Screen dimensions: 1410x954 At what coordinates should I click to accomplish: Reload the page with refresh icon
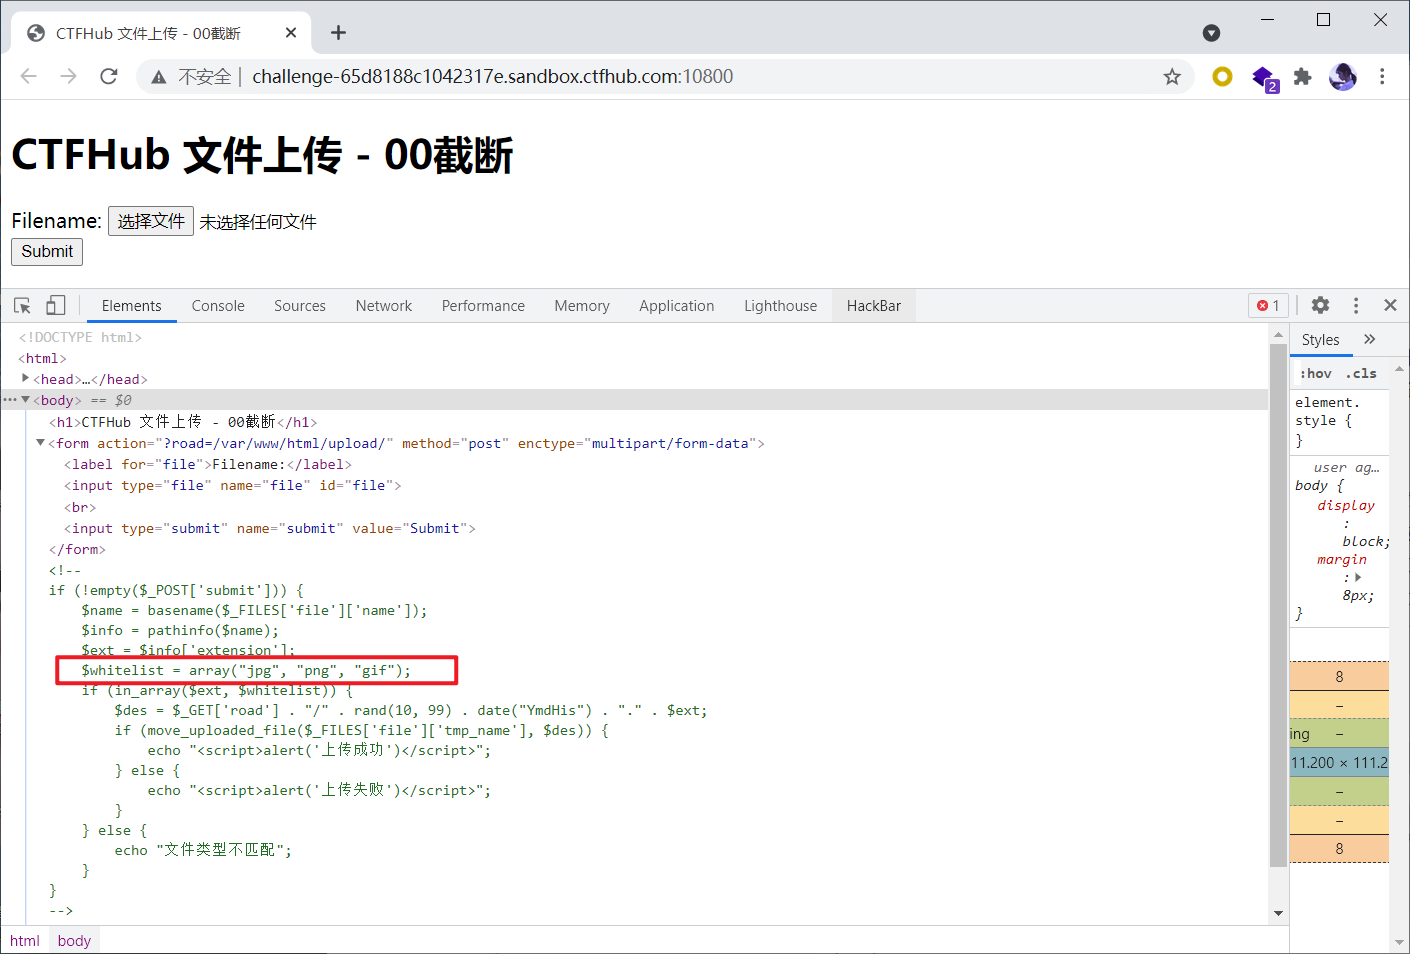click(109, 76)
